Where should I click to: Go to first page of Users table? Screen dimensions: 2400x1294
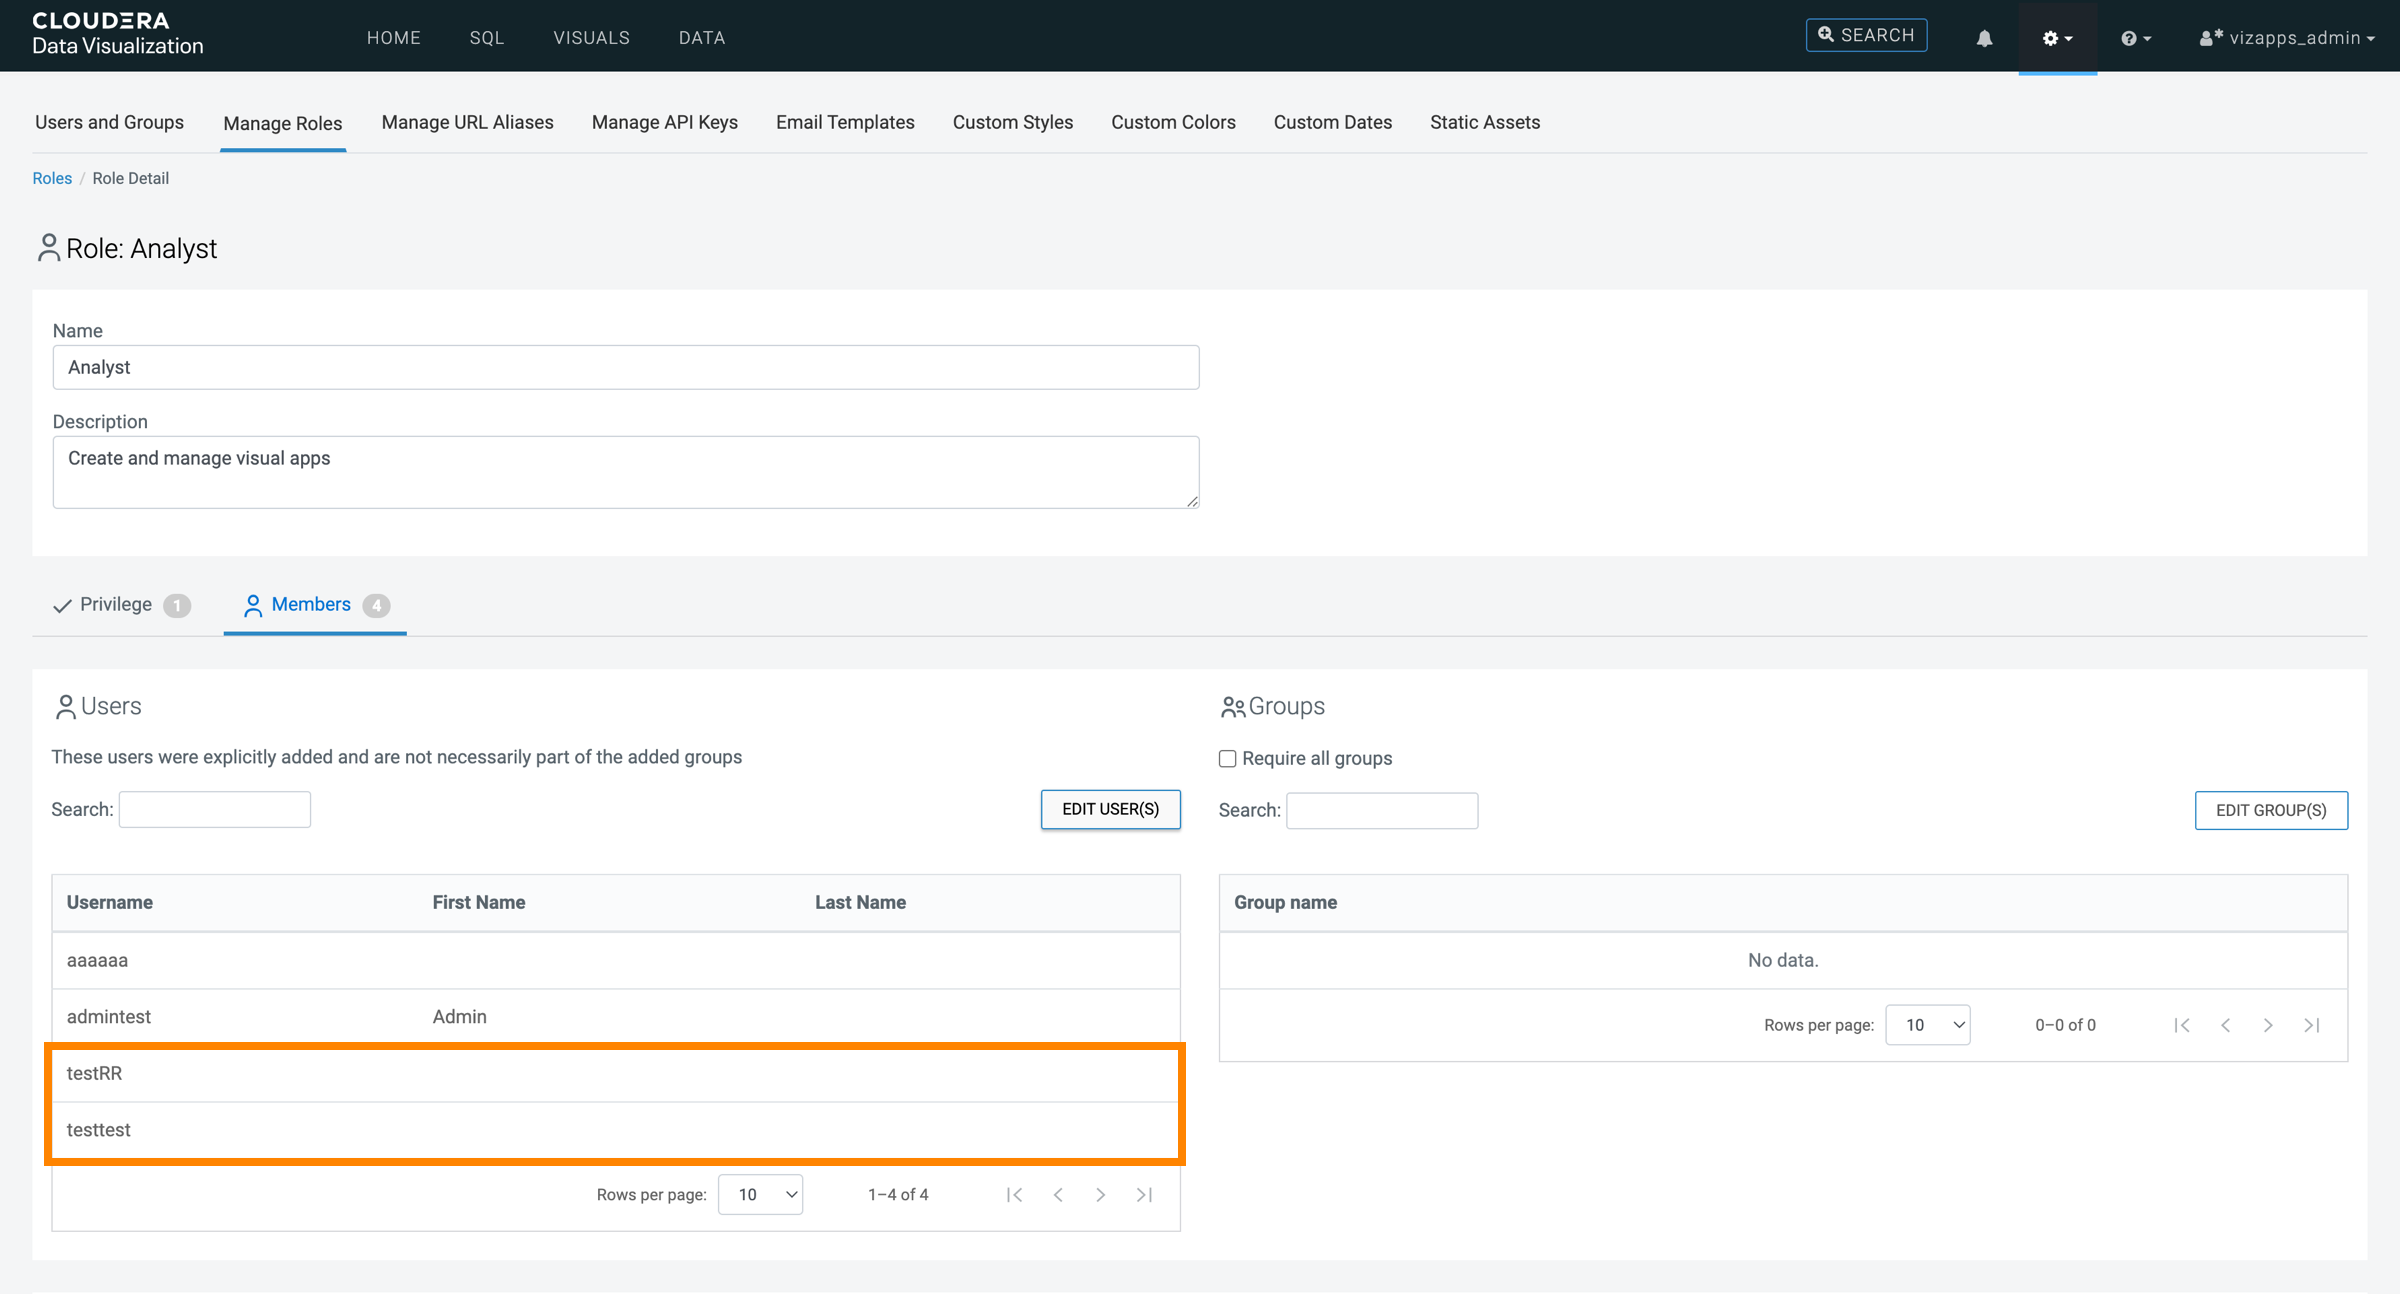coord(1014,1194)
